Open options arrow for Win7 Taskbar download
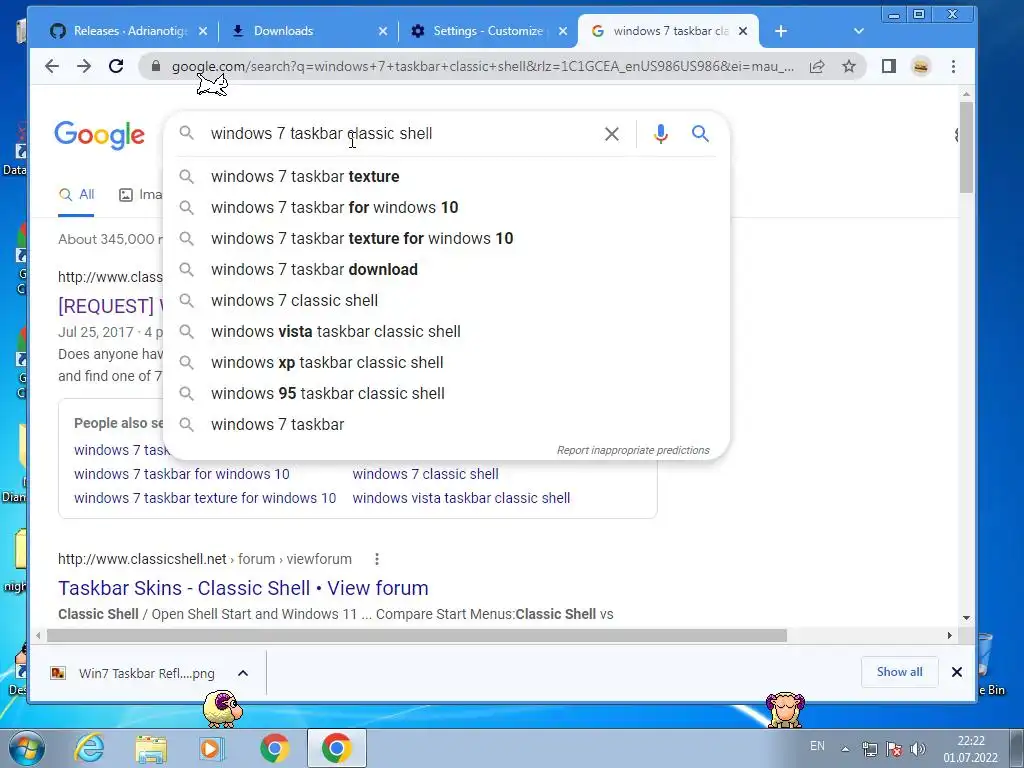Screen dimensions: 1024x768 click(x=243, y=673)
